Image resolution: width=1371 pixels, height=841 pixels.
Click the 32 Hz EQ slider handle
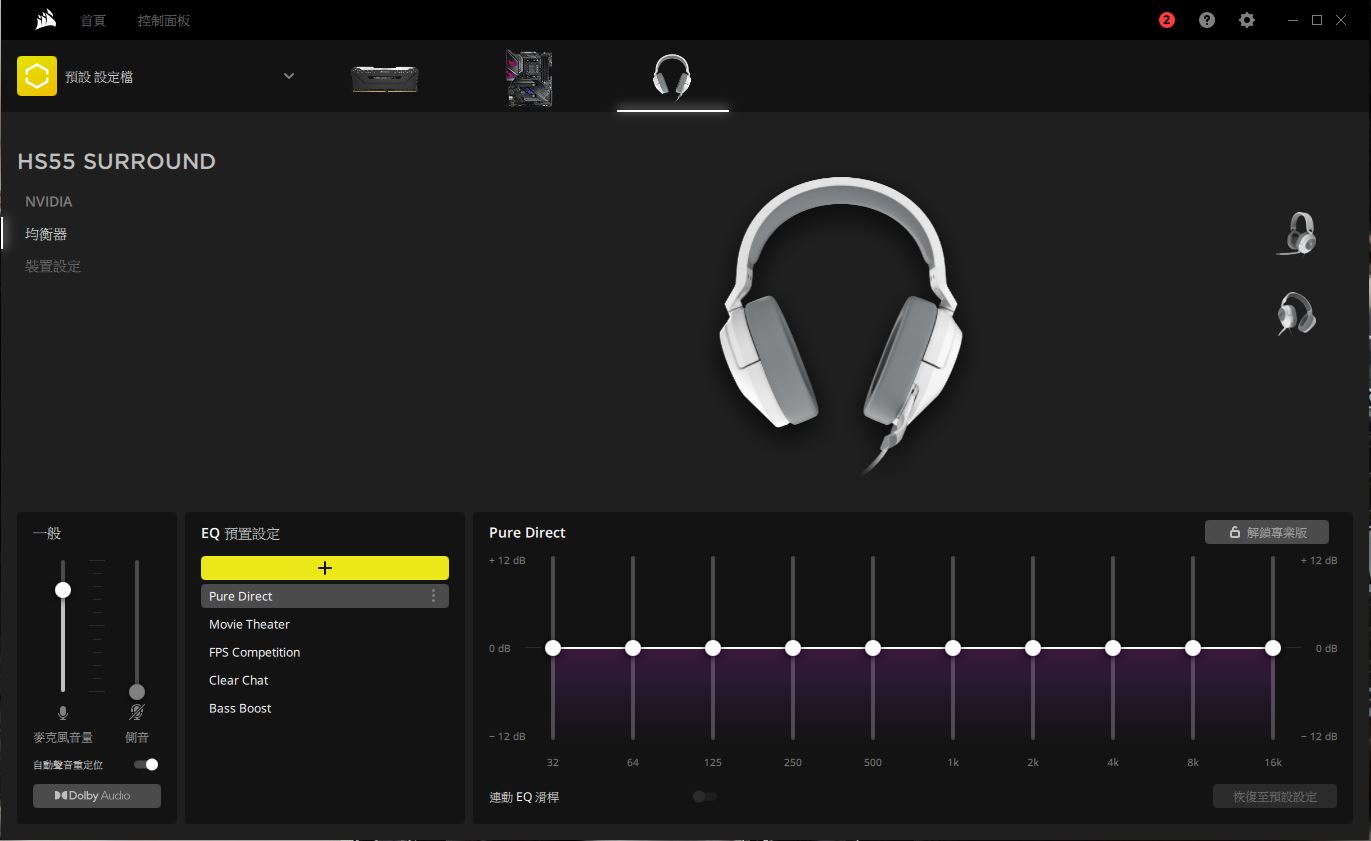tap(553, 648)
